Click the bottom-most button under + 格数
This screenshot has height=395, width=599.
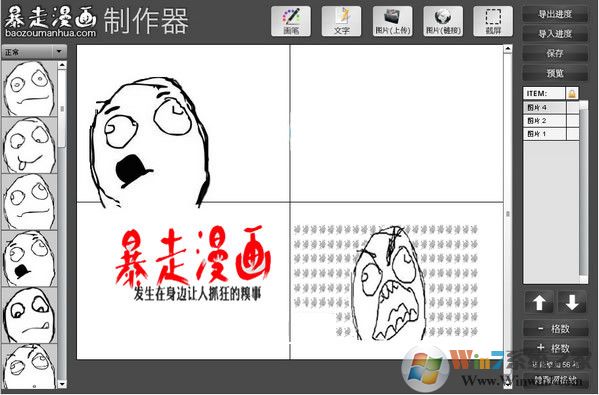555,380
